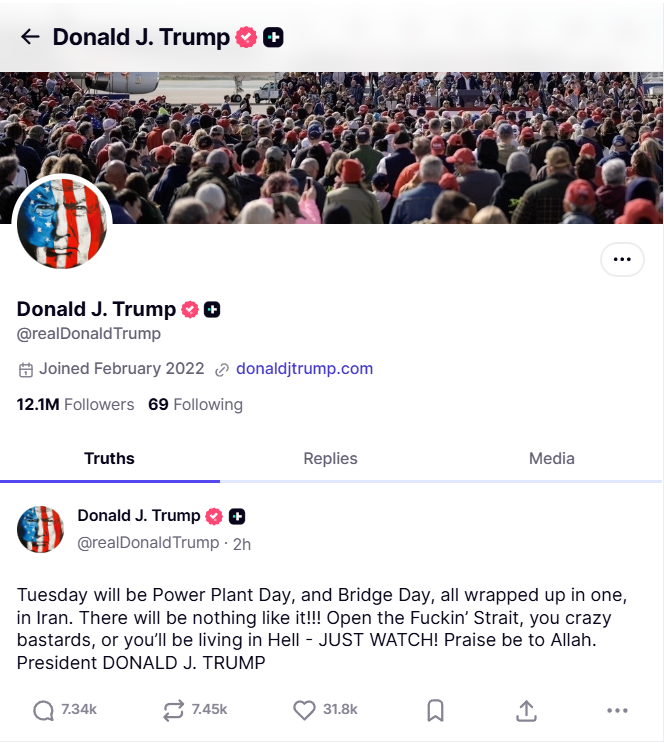Viewport: 664px width, 743px height.
Task: Select the Truths tab
Action: (109, 458)
